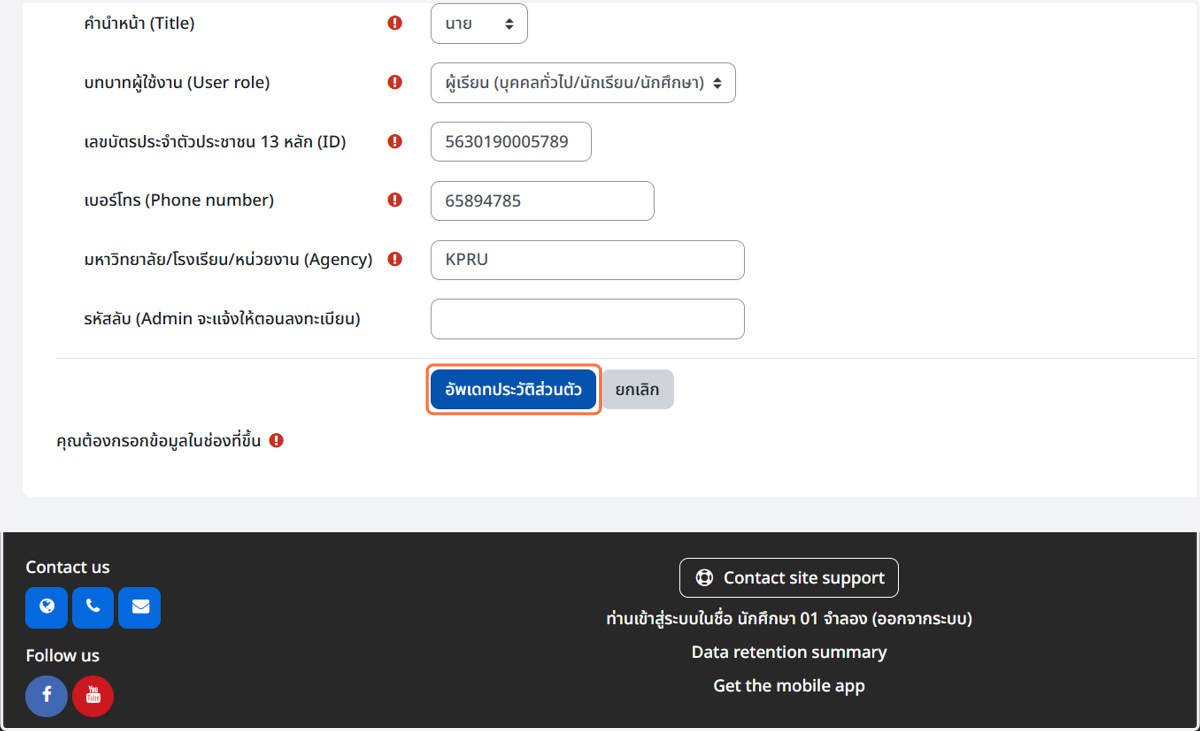This screenshot has width=1200, height=731.
Task: Click the เบอร์โทร (Phone number) label
Action: pos(179,200)
